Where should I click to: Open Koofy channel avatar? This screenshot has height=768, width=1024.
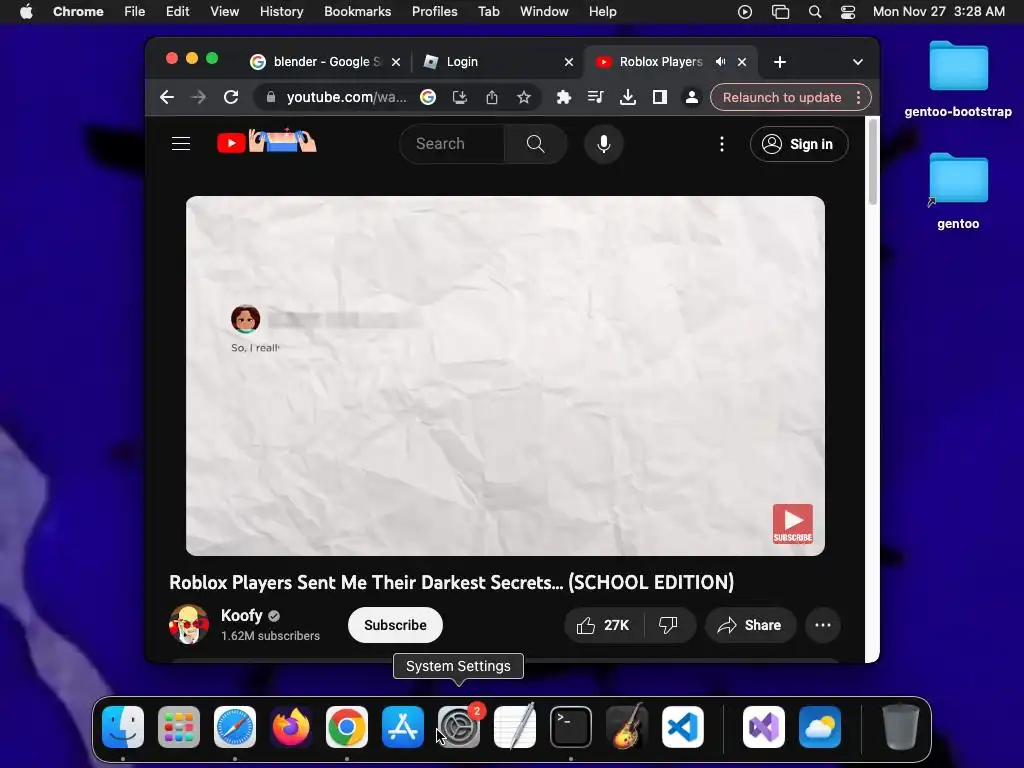tap(189, 624)
